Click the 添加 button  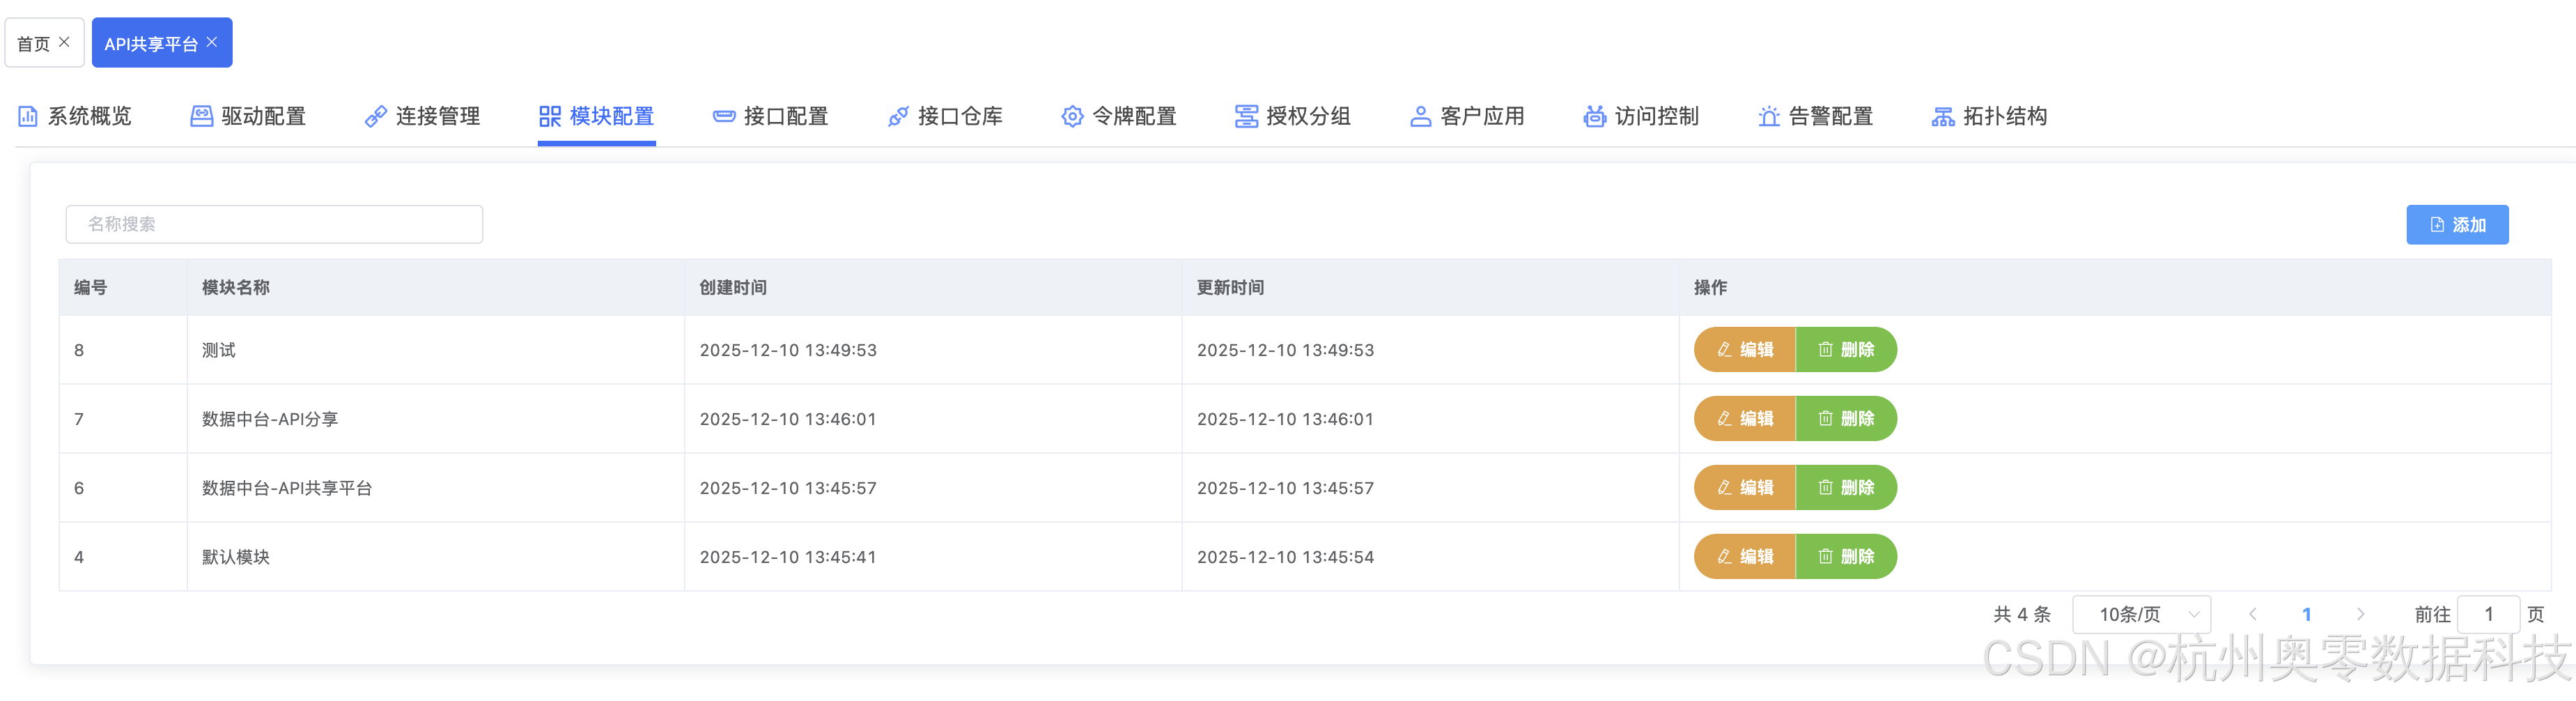coord(2457,225)
